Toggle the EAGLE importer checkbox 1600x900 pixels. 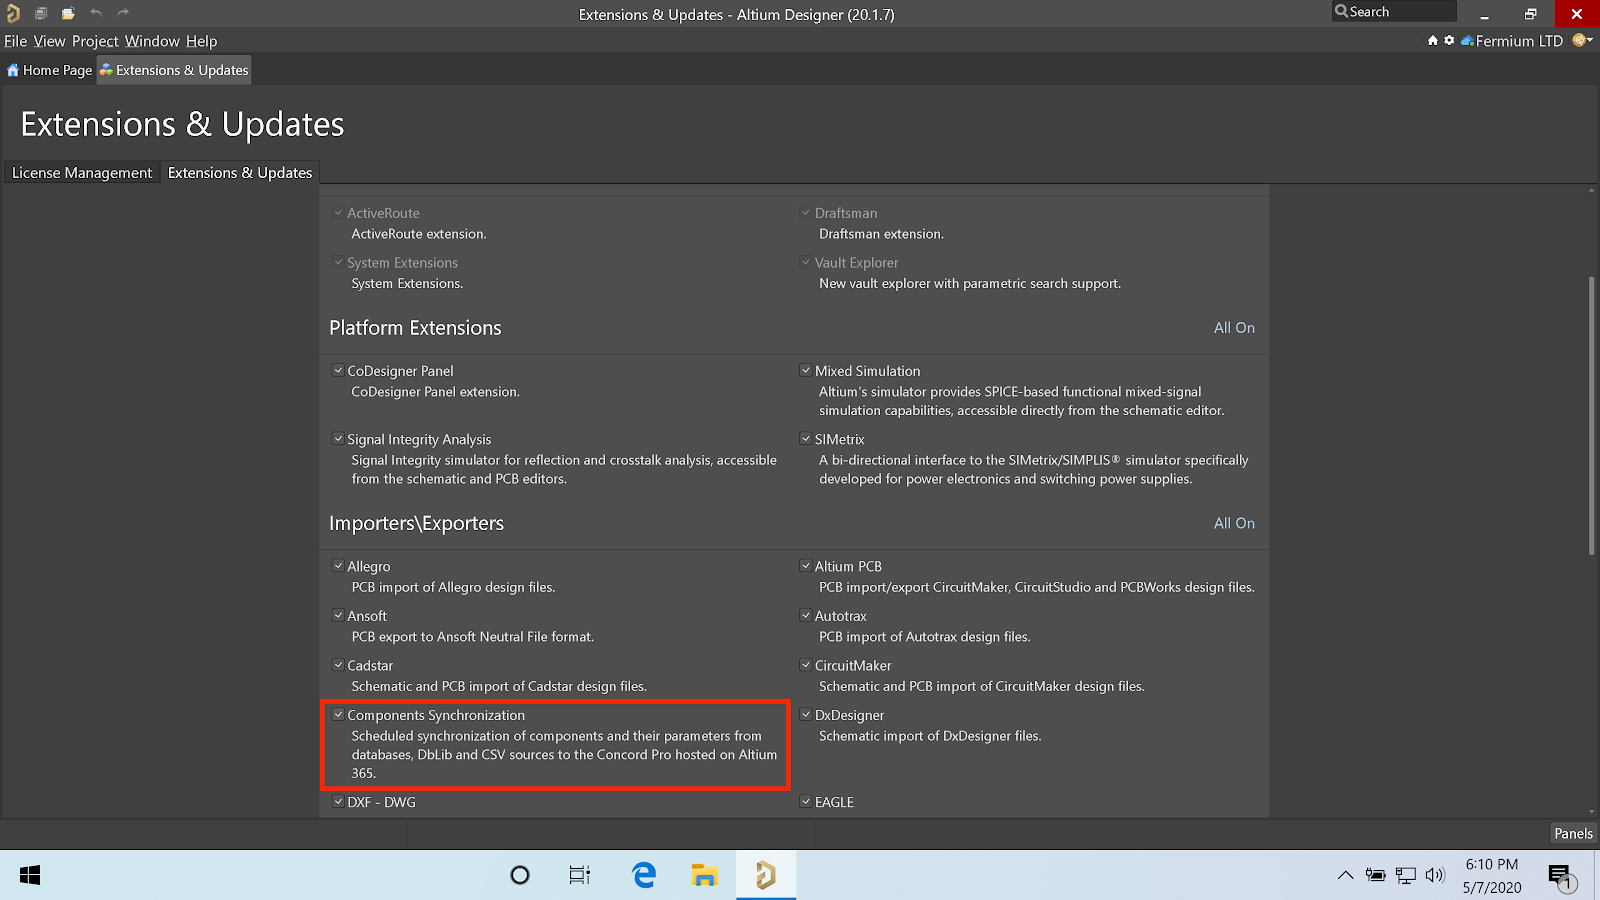click(806, 801)
